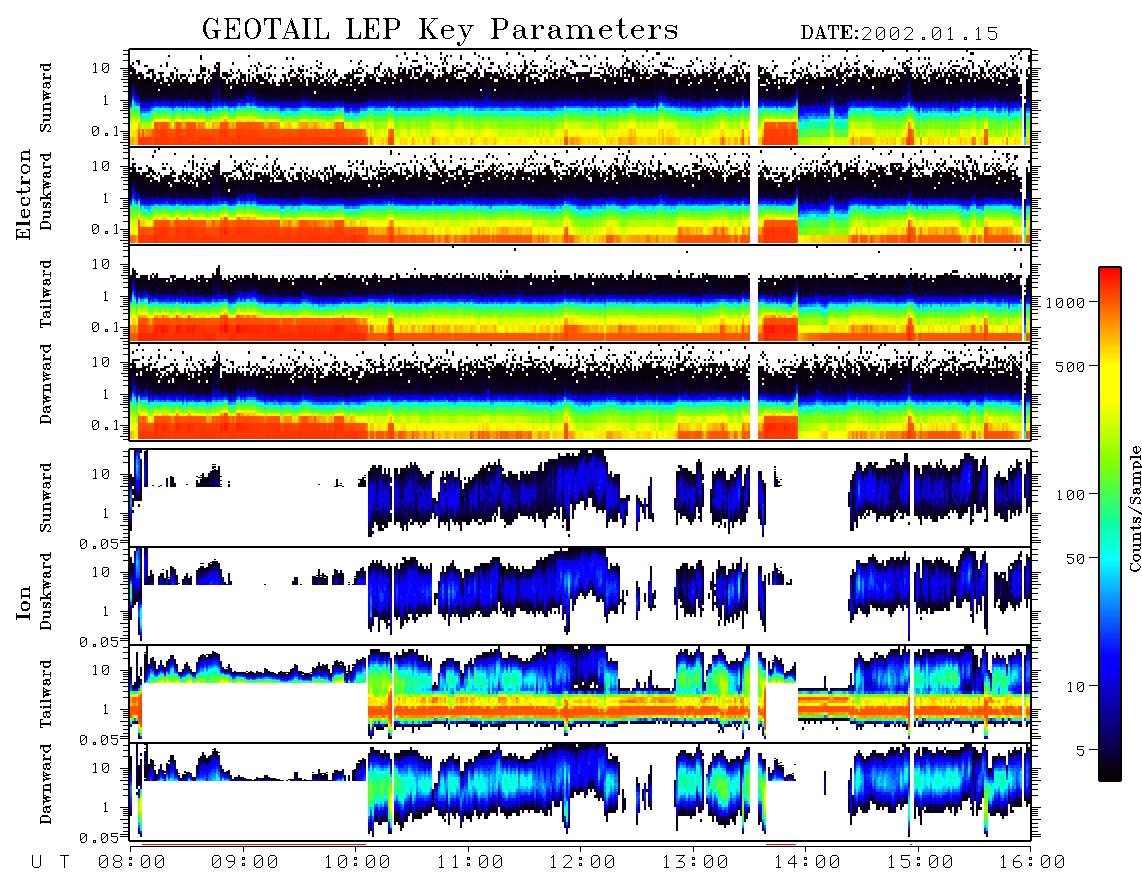Click the 0.05 tick of Ion Dawnward panel
Image resolution: width=1142 pixels, height=880 pixels.
98,838
